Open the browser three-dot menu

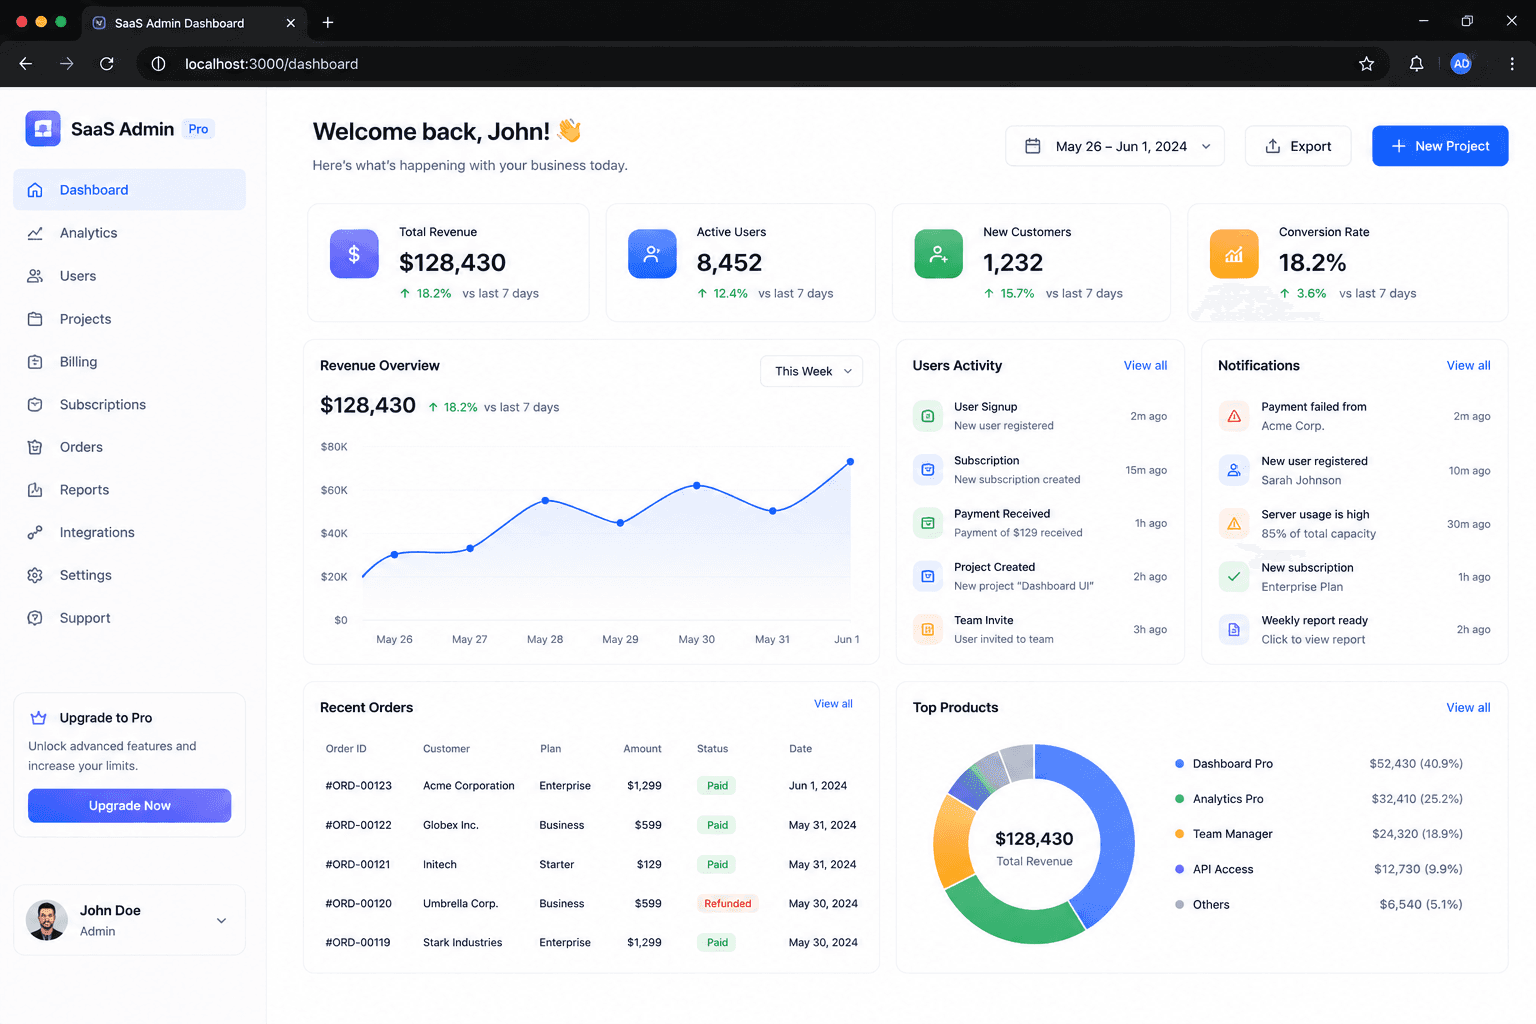[1512, 64]
